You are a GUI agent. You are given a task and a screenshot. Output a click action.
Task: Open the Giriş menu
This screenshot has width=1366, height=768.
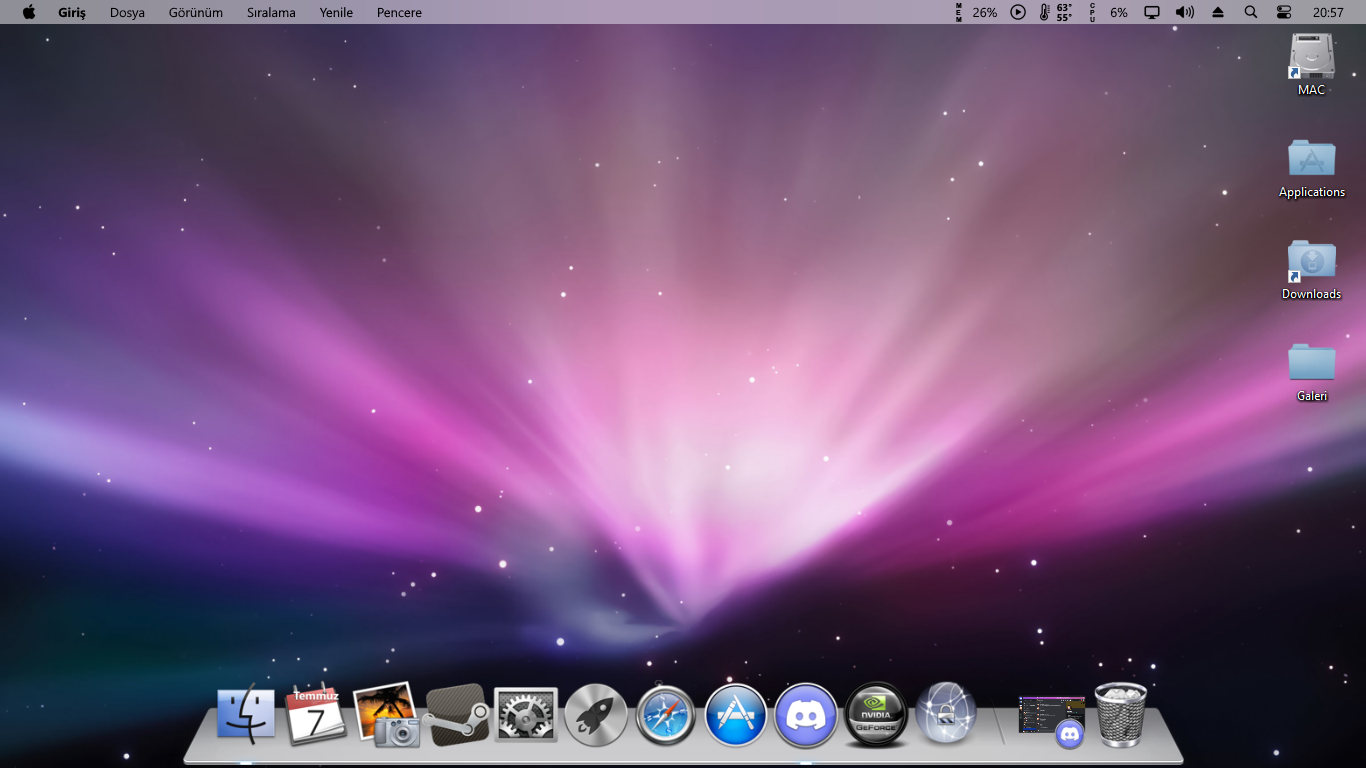(72, 13)
